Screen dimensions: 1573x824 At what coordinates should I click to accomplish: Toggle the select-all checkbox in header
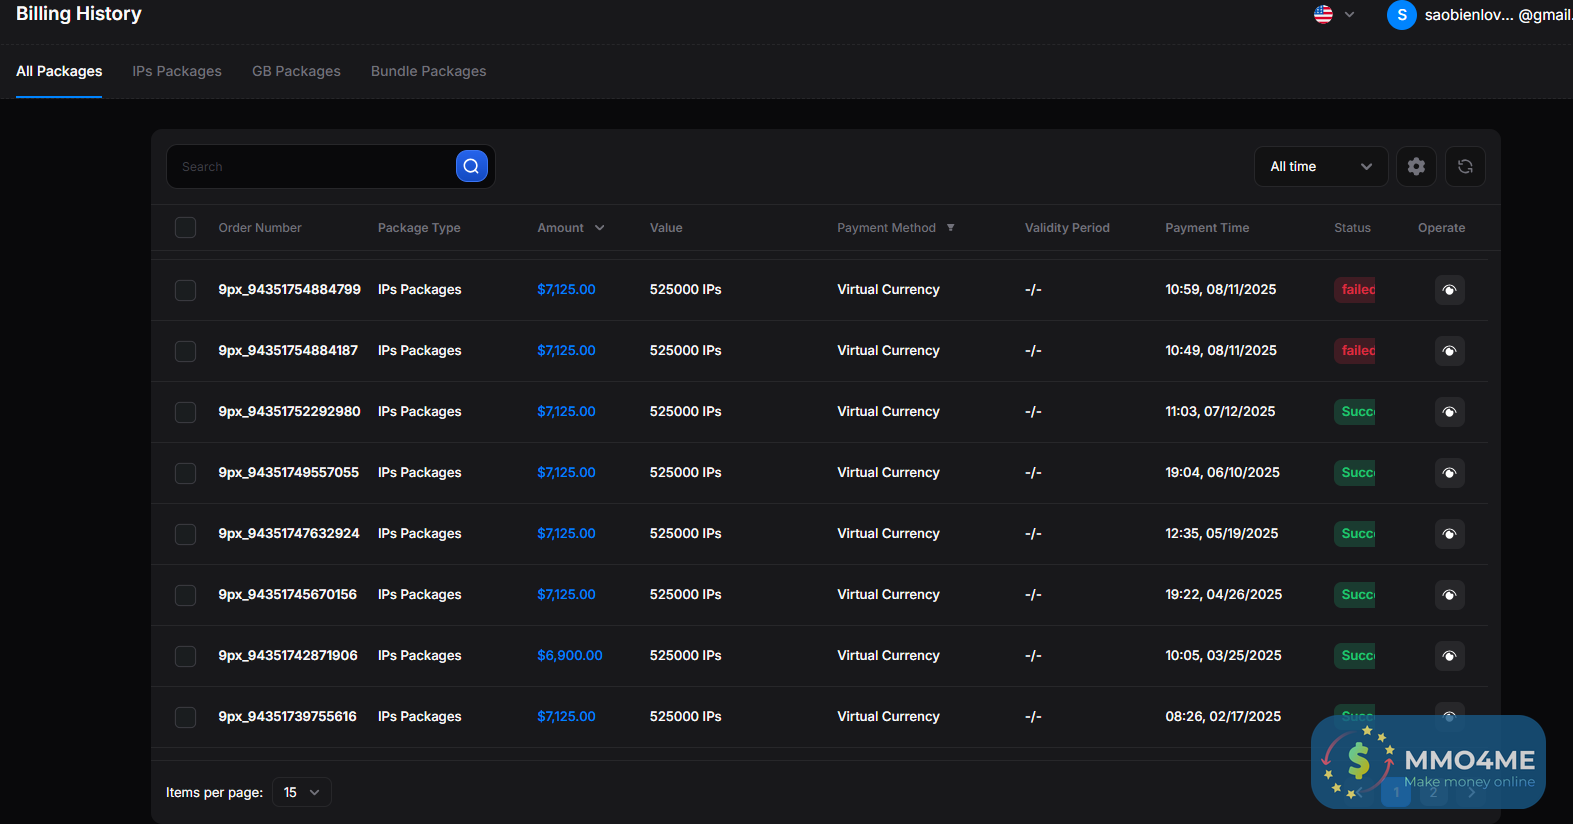pyautogui.click(x=185, y=228)
